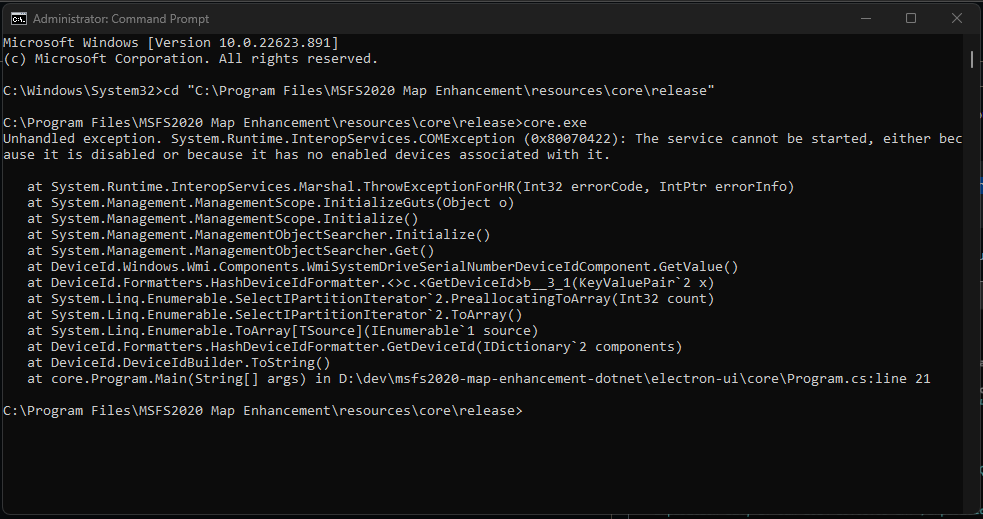
Task: Click the final empty prompt ending 'core\release>'
Action: click(263, 411)
